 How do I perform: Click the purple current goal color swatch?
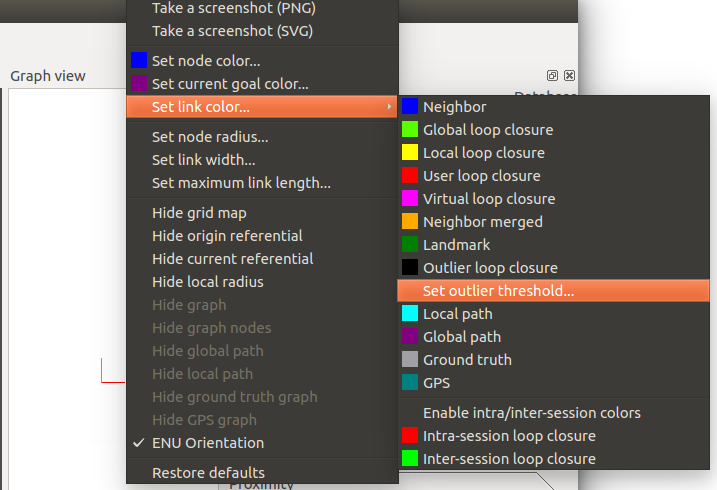tap(140, 84)
